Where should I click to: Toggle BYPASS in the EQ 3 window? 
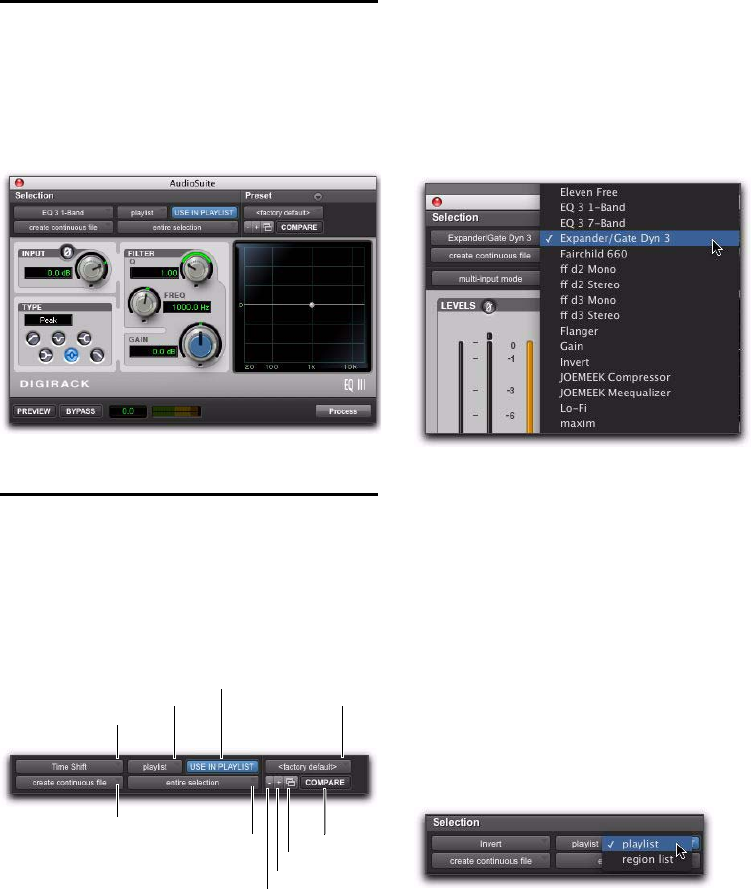click(x=81, y=411)
